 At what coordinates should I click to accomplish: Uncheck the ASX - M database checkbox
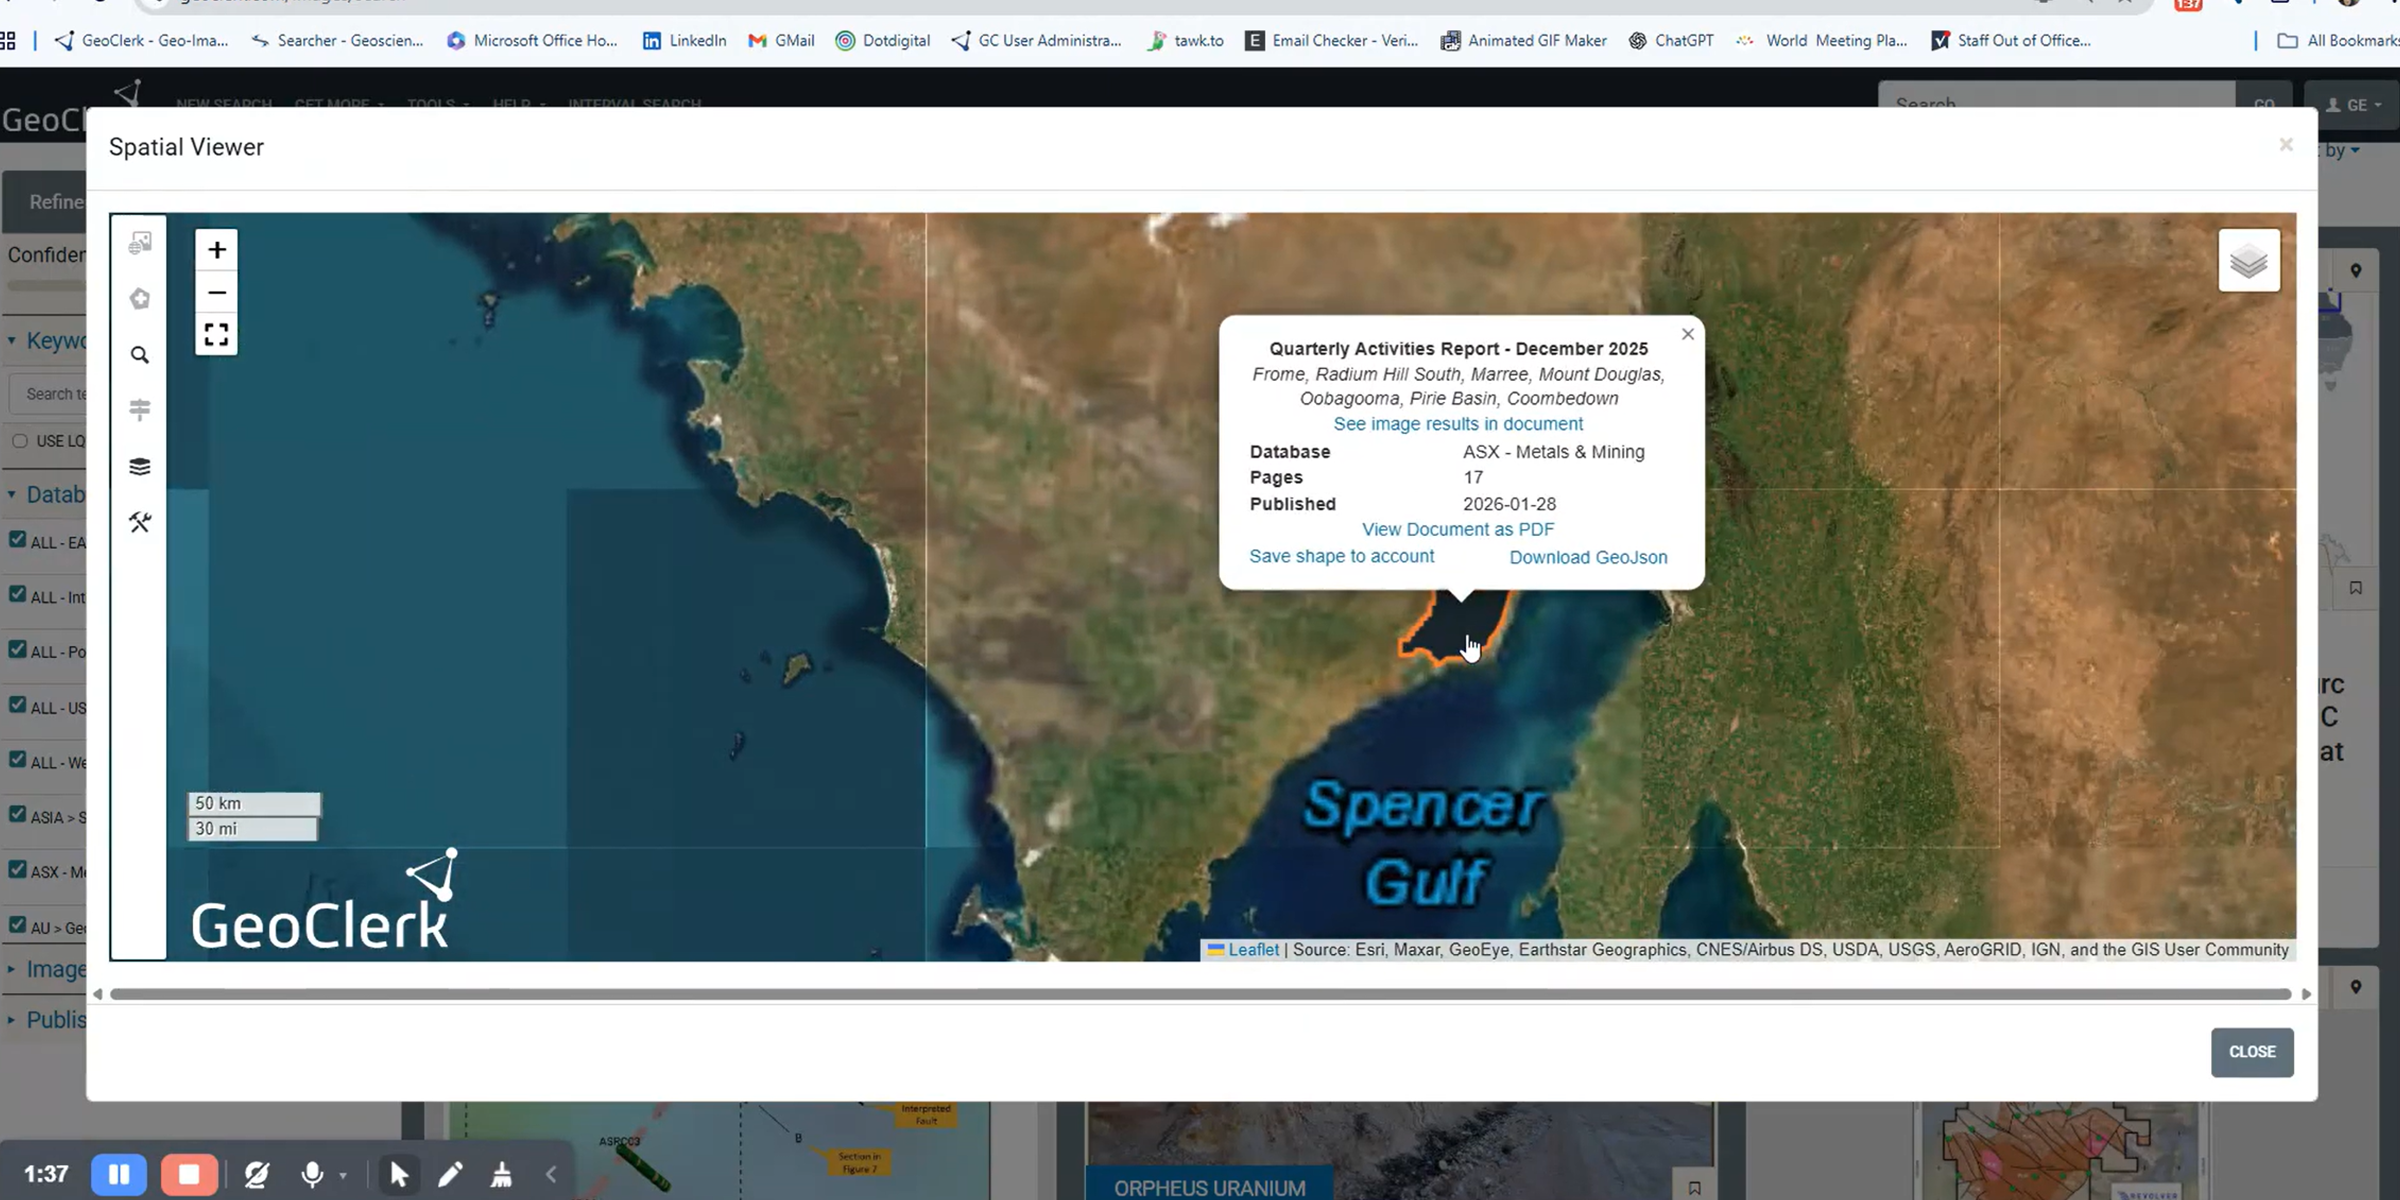pyautogui.click(x=17, y=870)
